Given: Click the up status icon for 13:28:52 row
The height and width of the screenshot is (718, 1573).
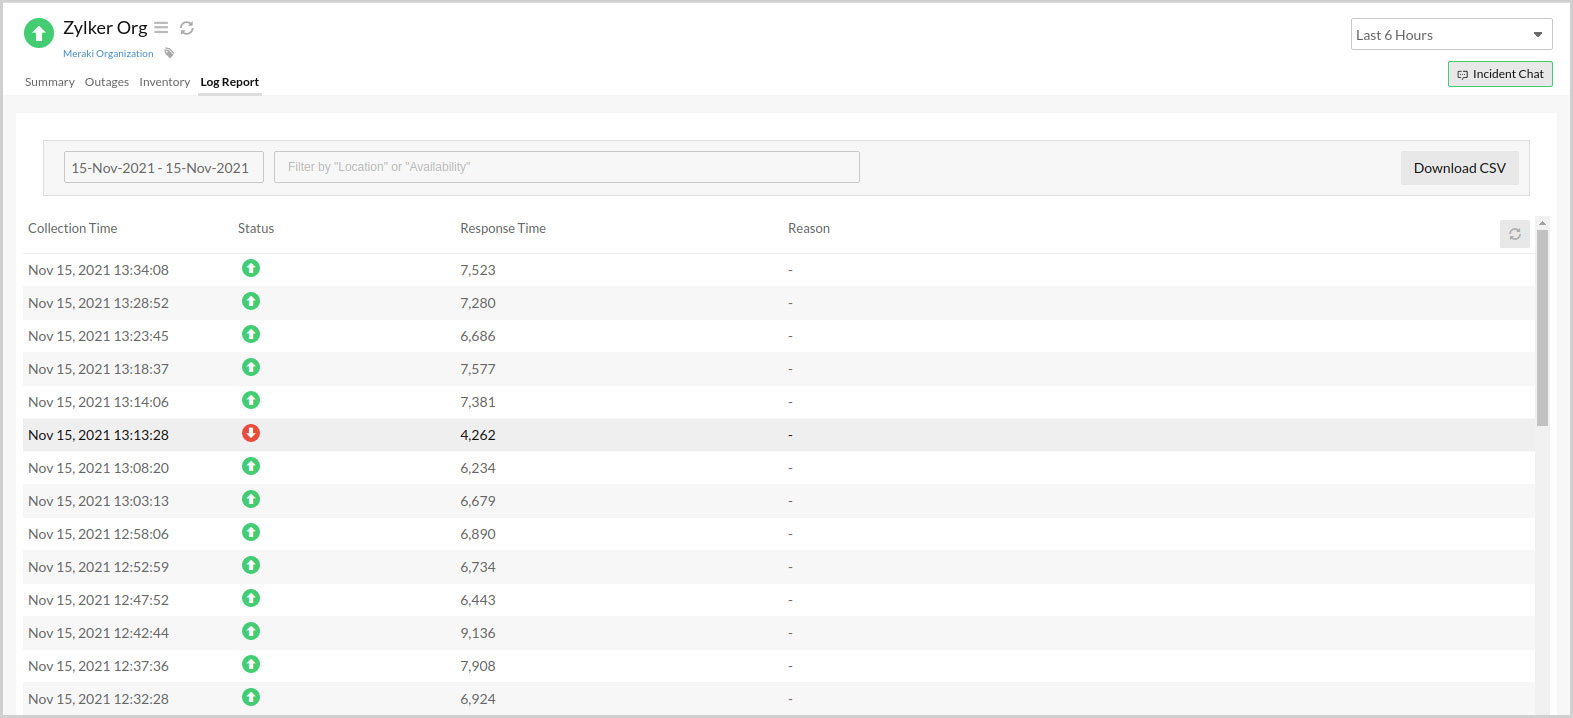Looking at the screenshot, I should point(251,301).
